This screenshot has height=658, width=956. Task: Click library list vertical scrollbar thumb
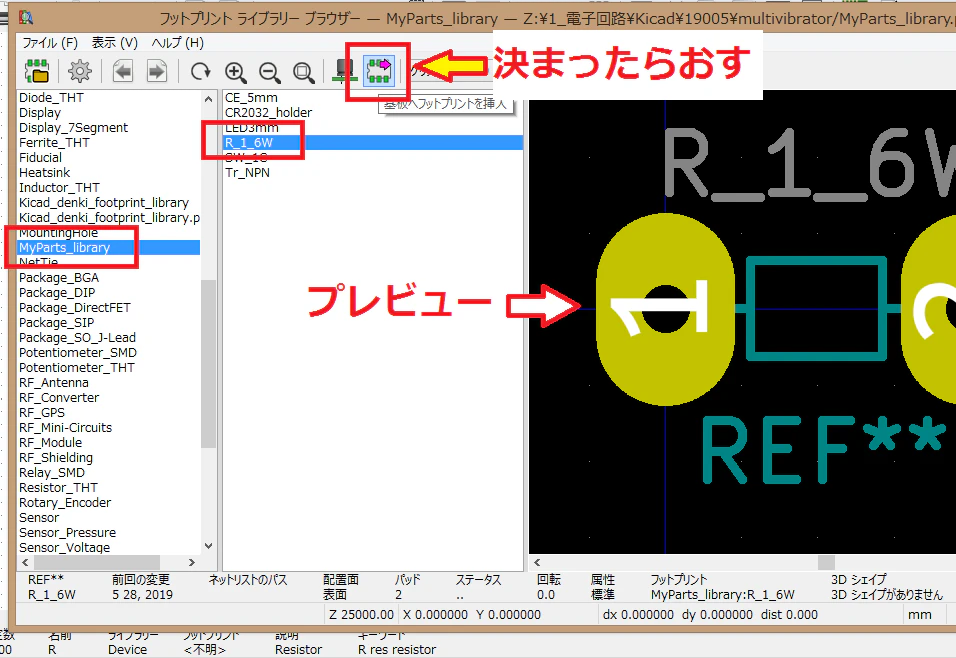[209, 363]
